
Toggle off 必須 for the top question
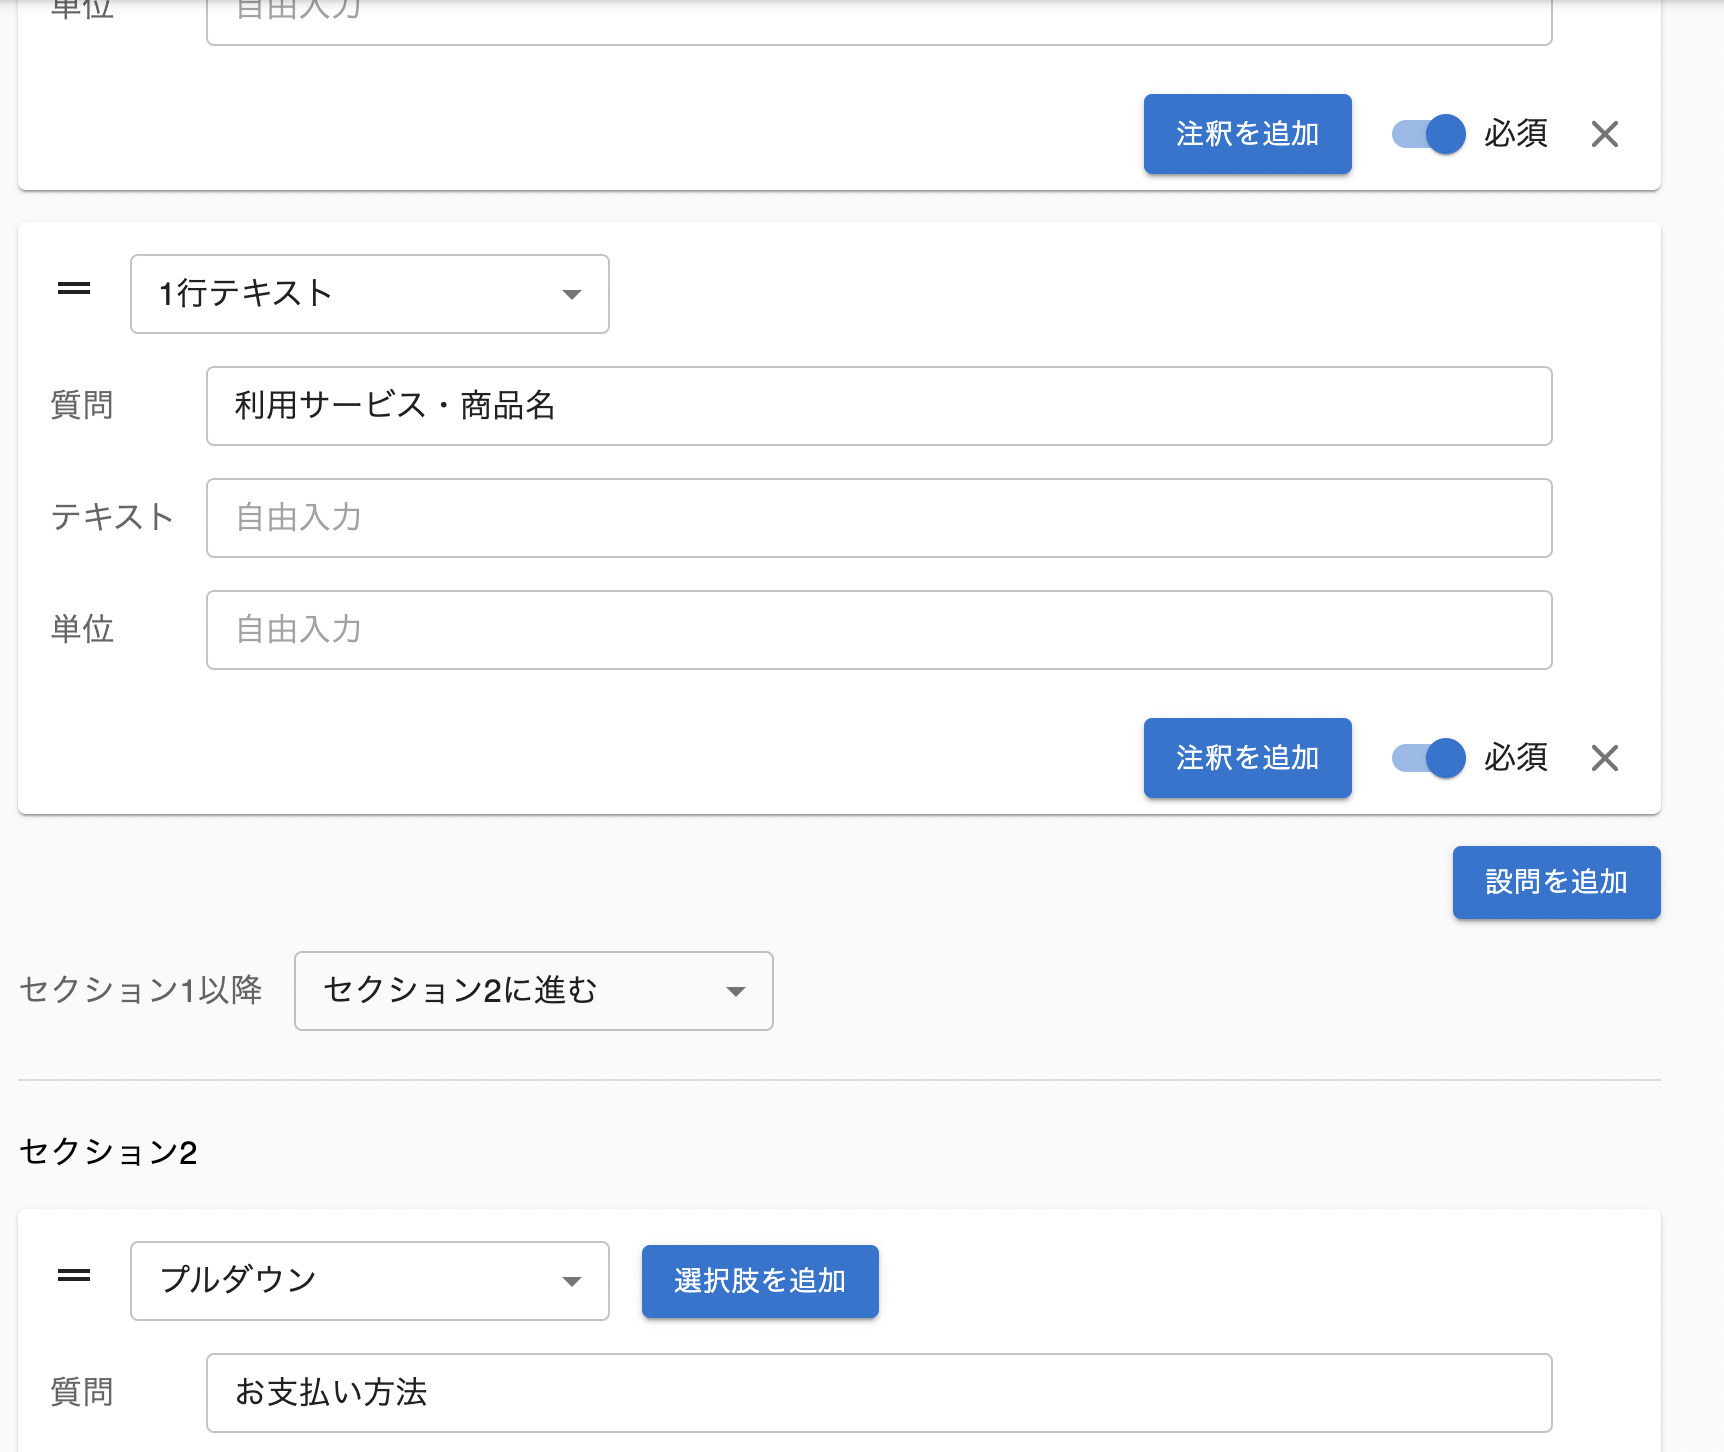[x=1427, y=134]
